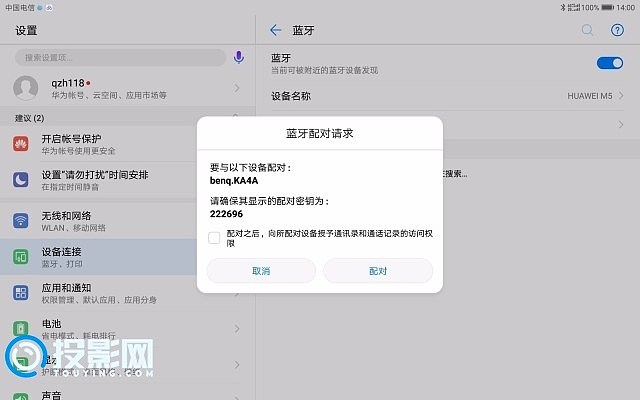
Task: Expand the qzh118 account chevron
Action: pyautogui.click(x=237, y=88)
